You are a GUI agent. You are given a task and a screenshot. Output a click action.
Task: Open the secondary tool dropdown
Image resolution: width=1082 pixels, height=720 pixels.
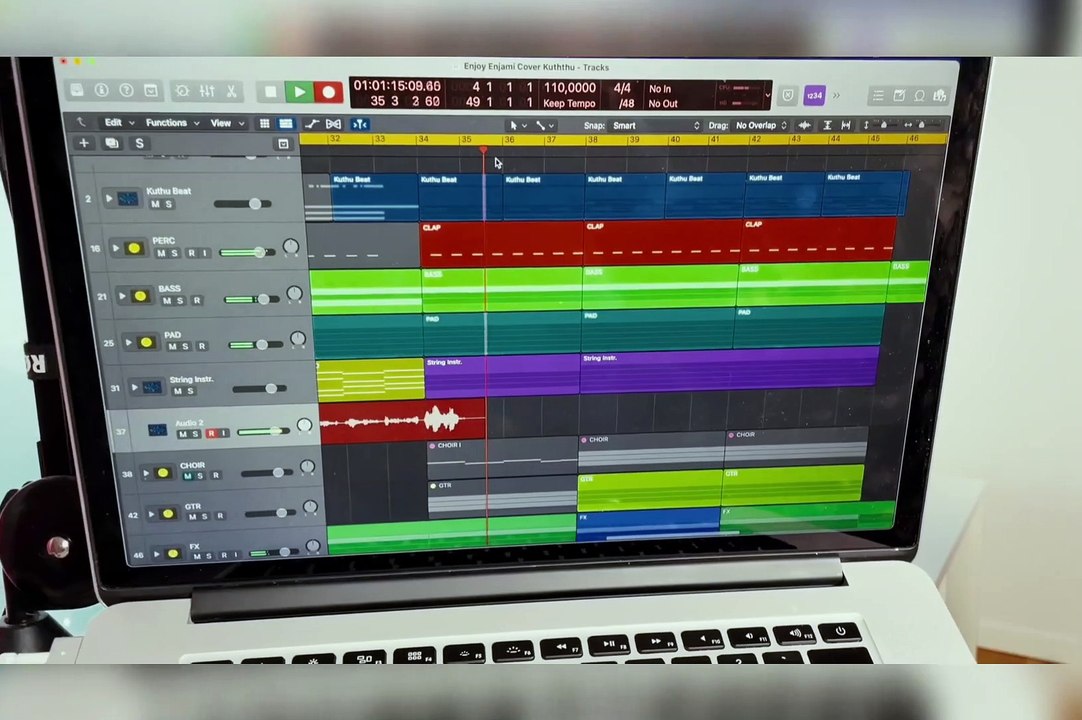click(x=544, y=126)
